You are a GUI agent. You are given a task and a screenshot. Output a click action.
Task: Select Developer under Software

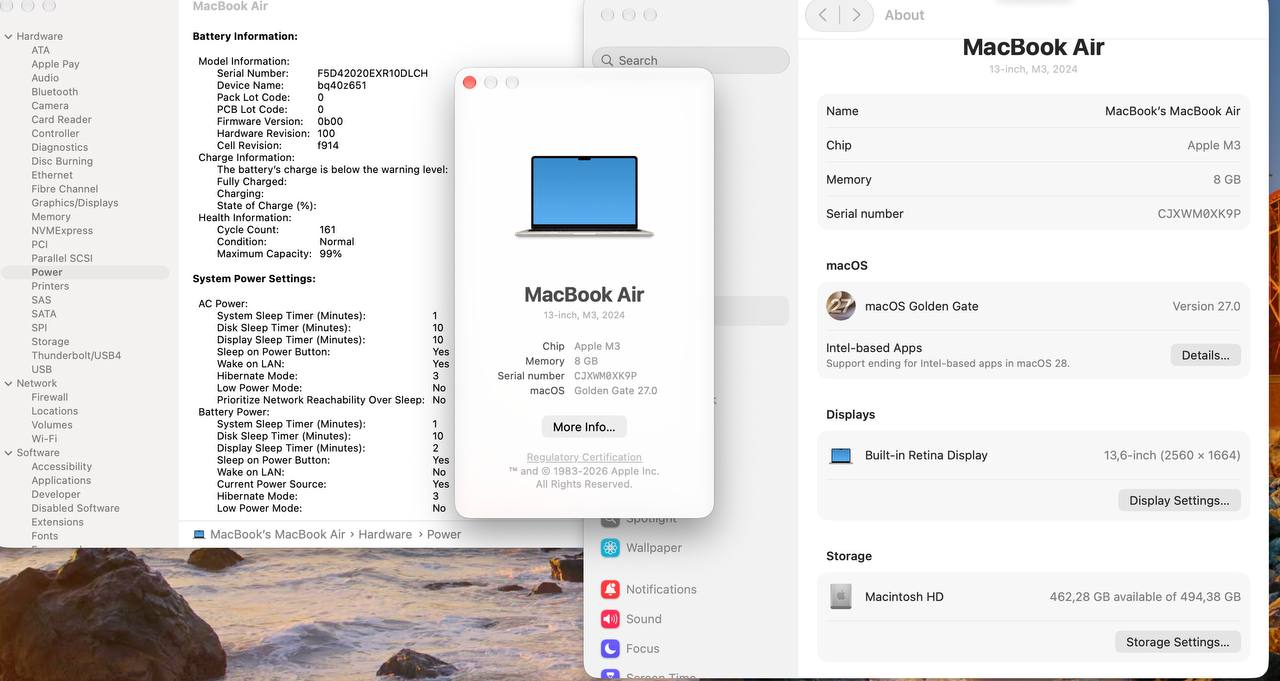click(x=56, y=495)
